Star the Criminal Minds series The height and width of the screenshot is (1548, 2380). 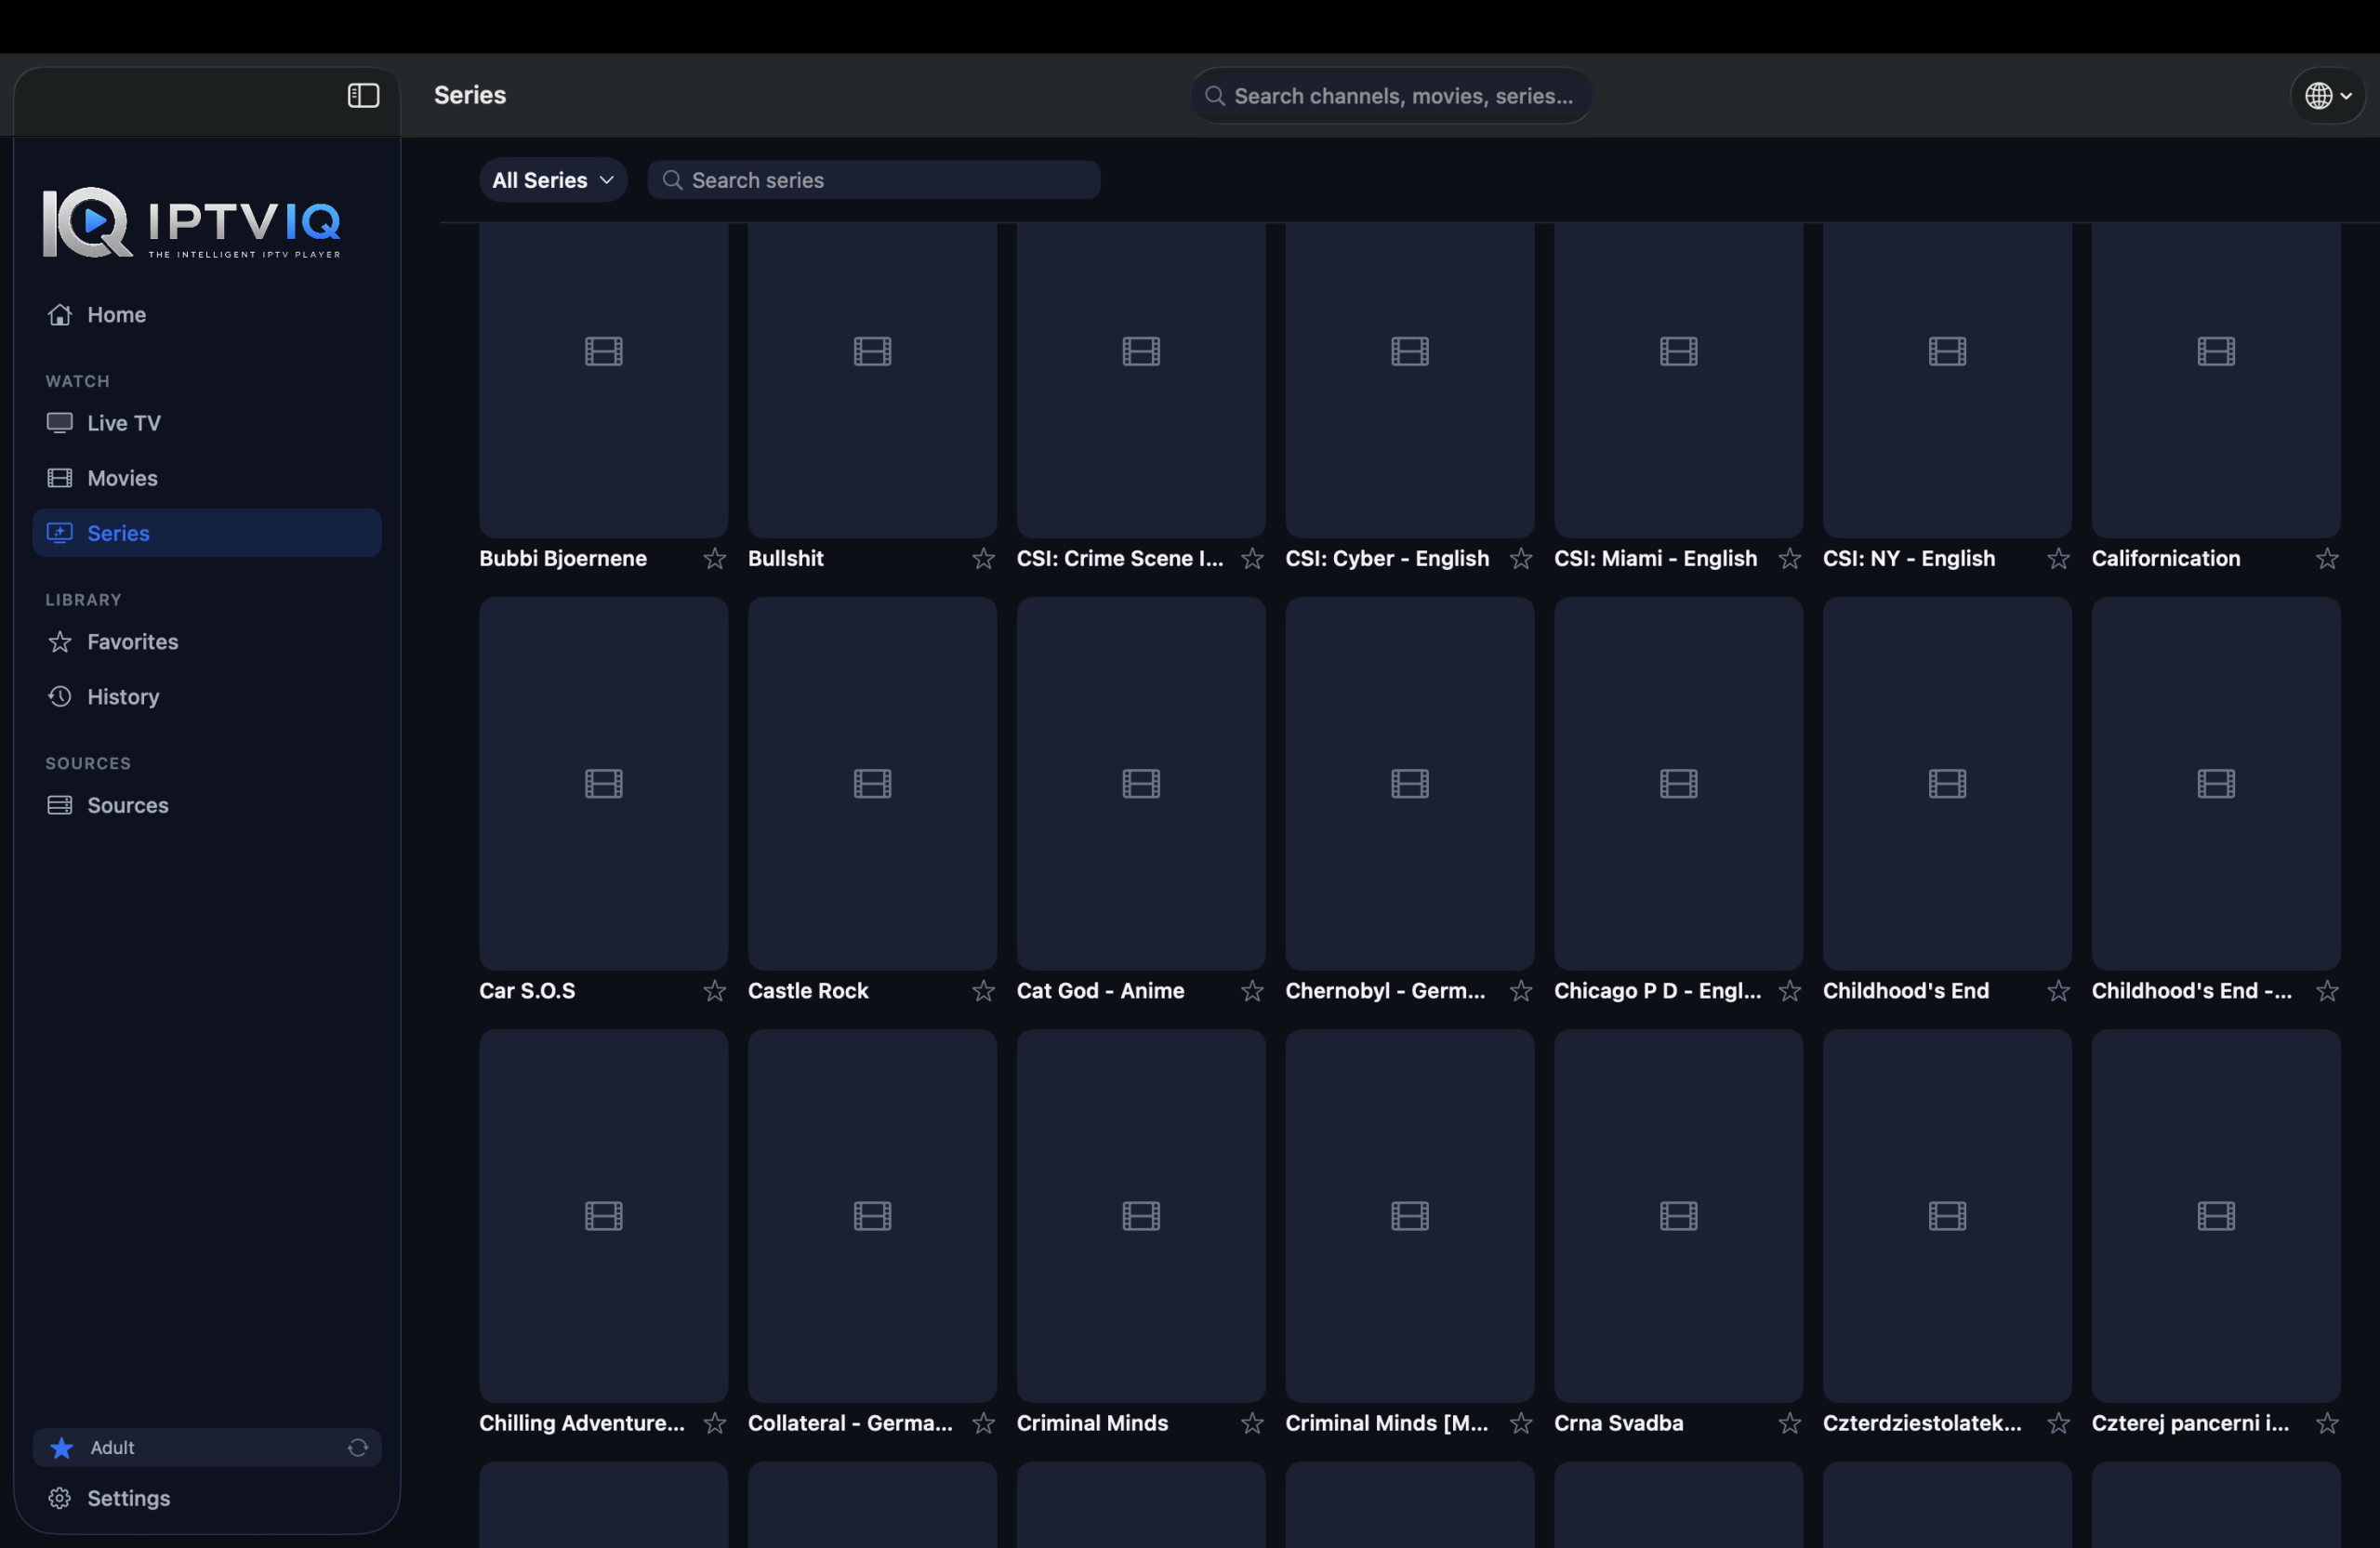click(x=1252, y=1423)
